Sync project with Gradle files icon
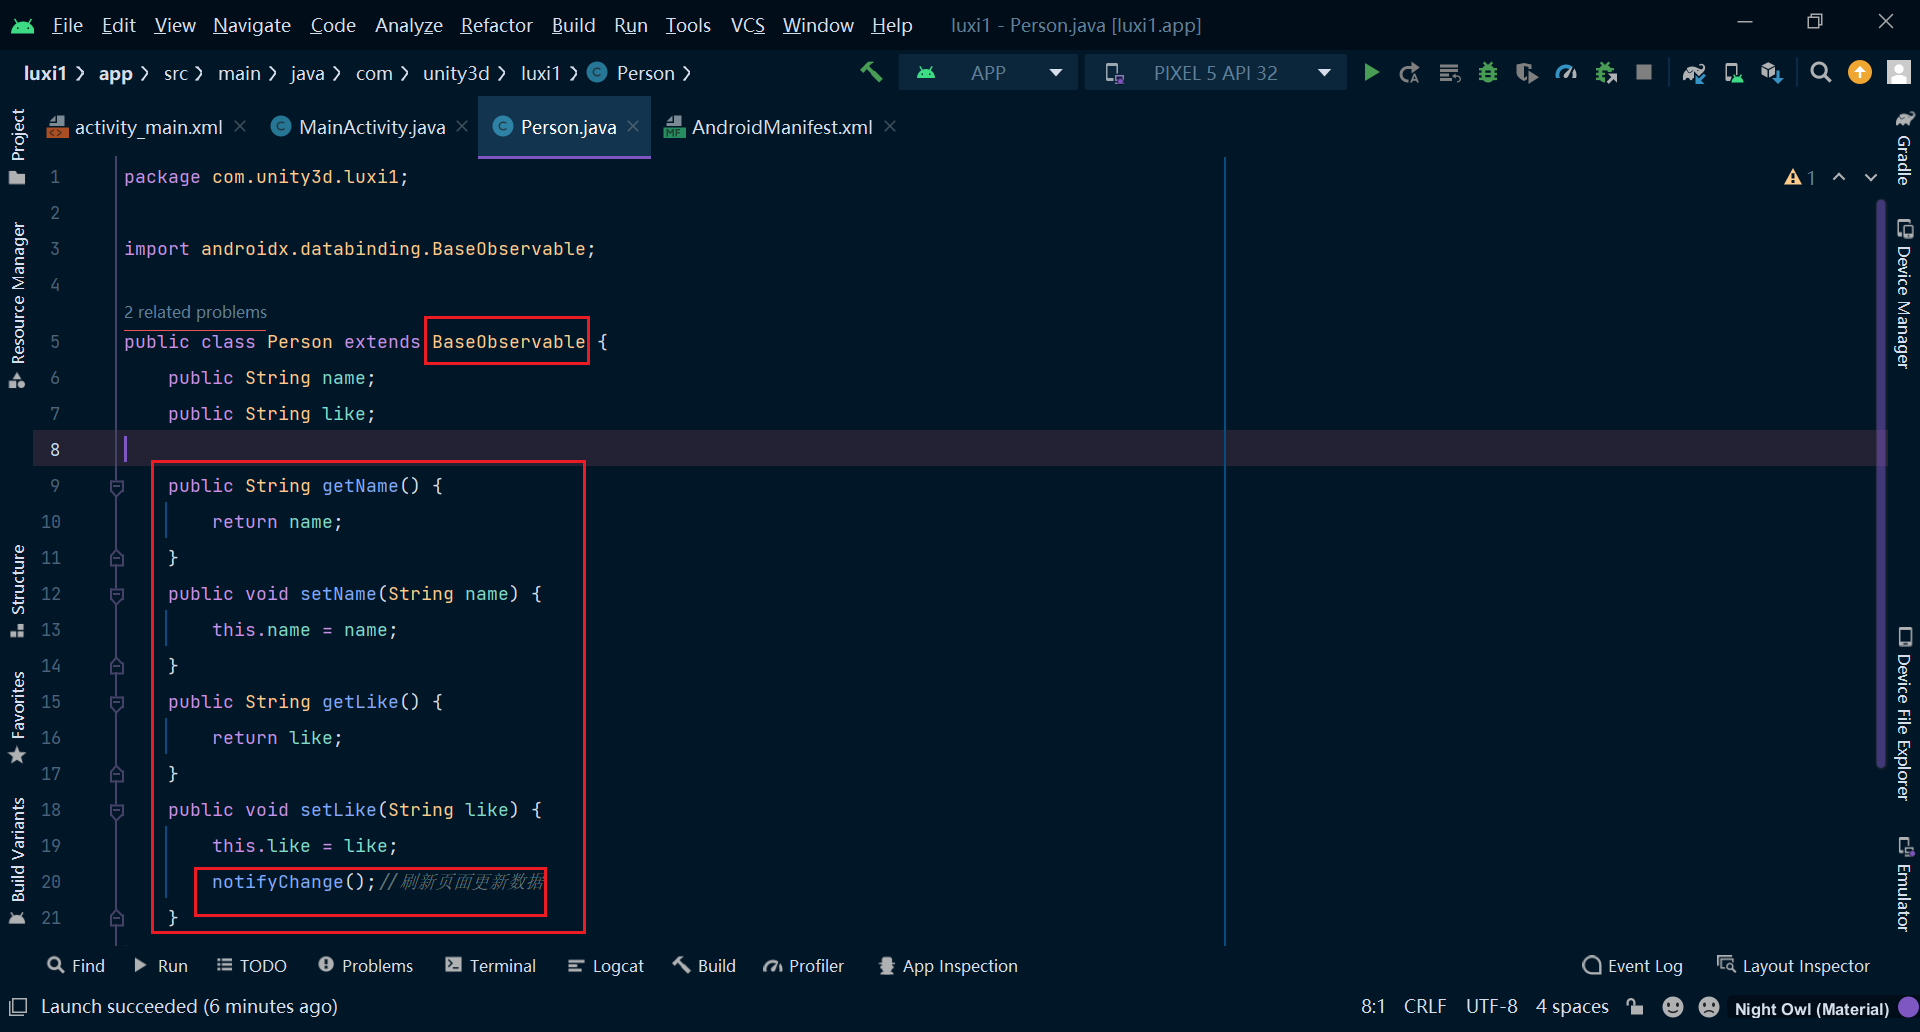This screenshot has height=1032, width=1920. tap(1694, 72)
